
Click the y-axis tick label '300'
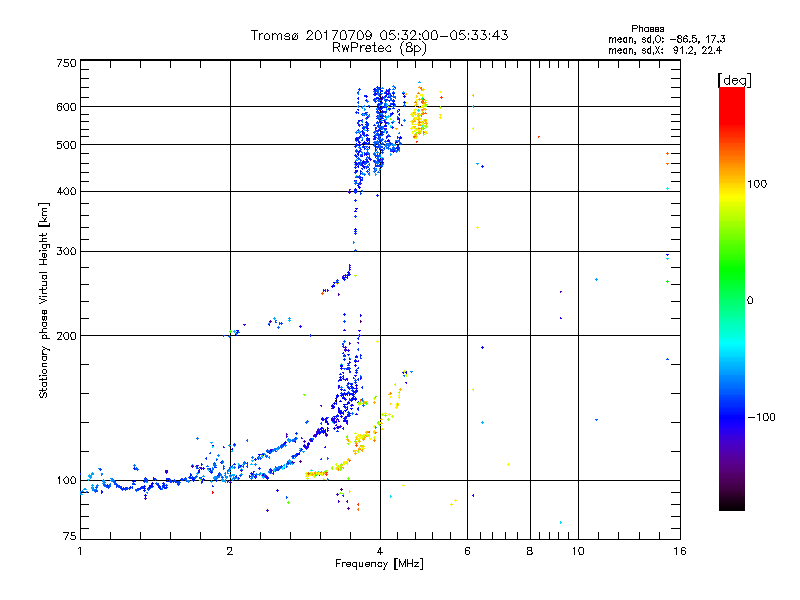click(x=66, y=251)
